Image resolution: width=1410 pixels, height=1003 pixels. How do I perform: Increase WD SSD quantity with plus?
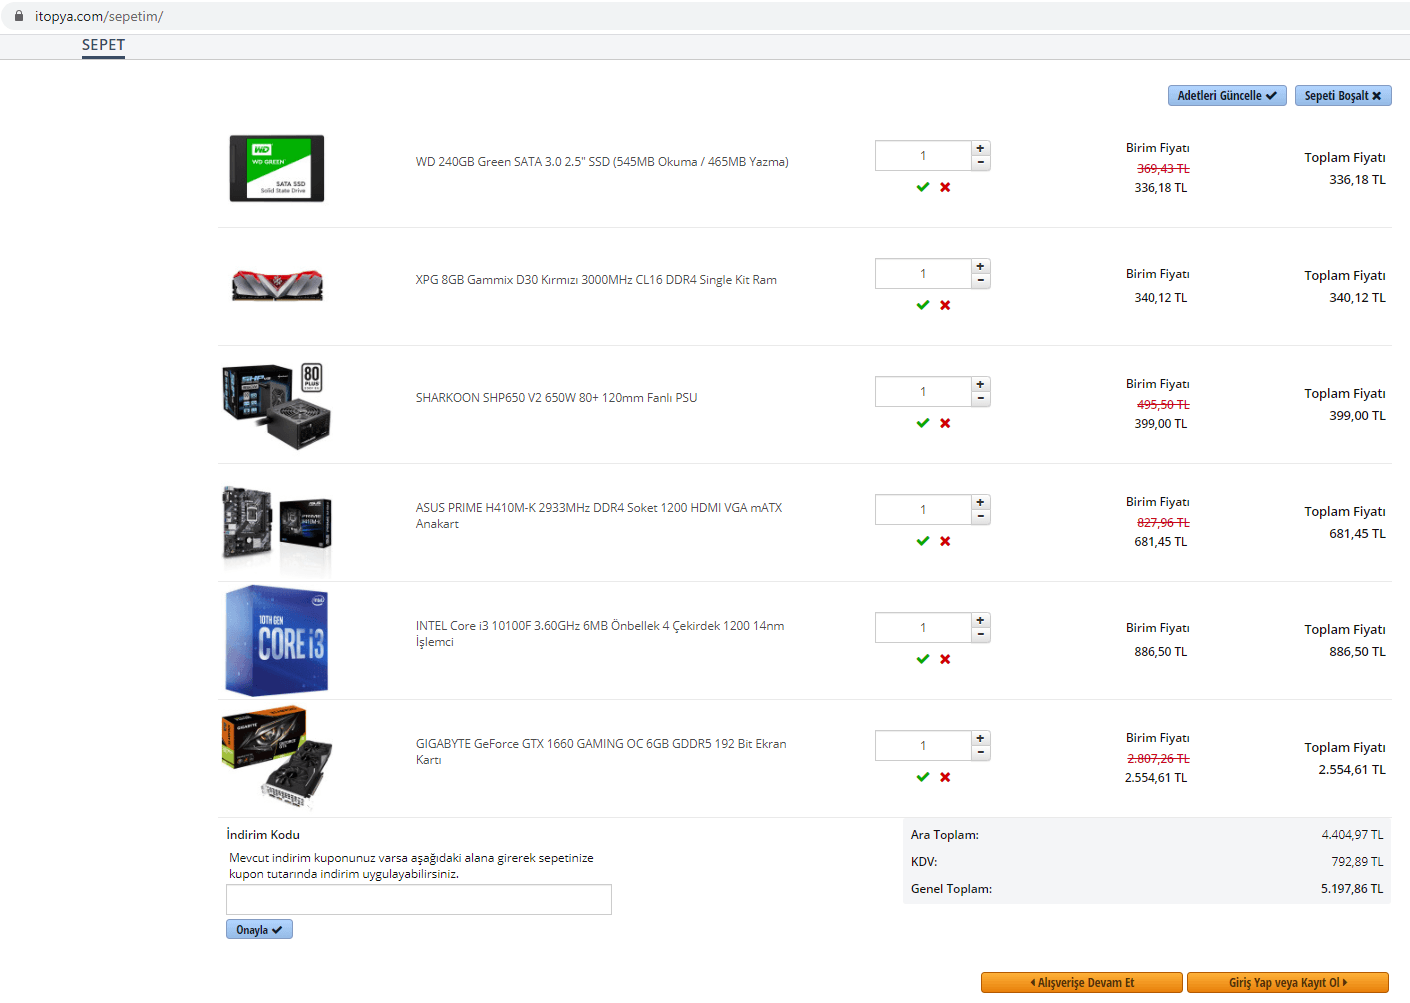click(x=981, y=148)
